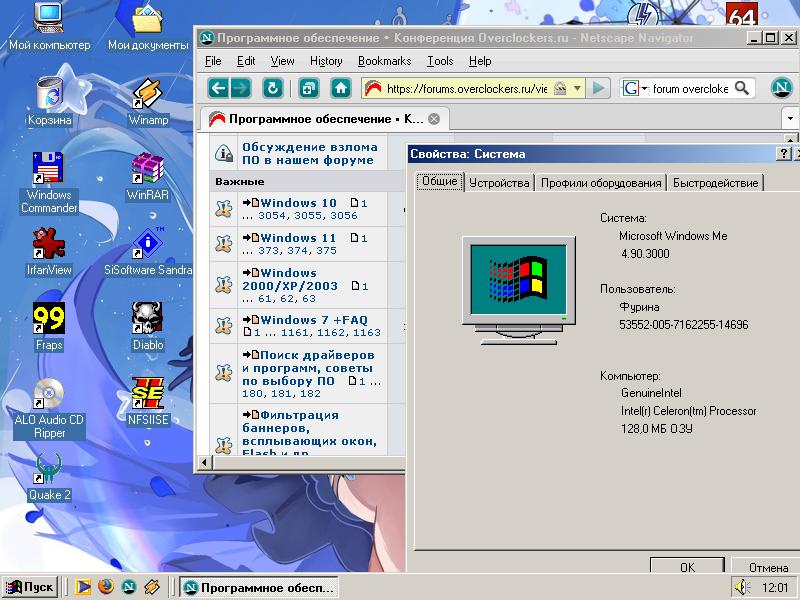Screen dimensions: 800x600
Task: Expand the address bar history dropdown
Action: [577, 88]
